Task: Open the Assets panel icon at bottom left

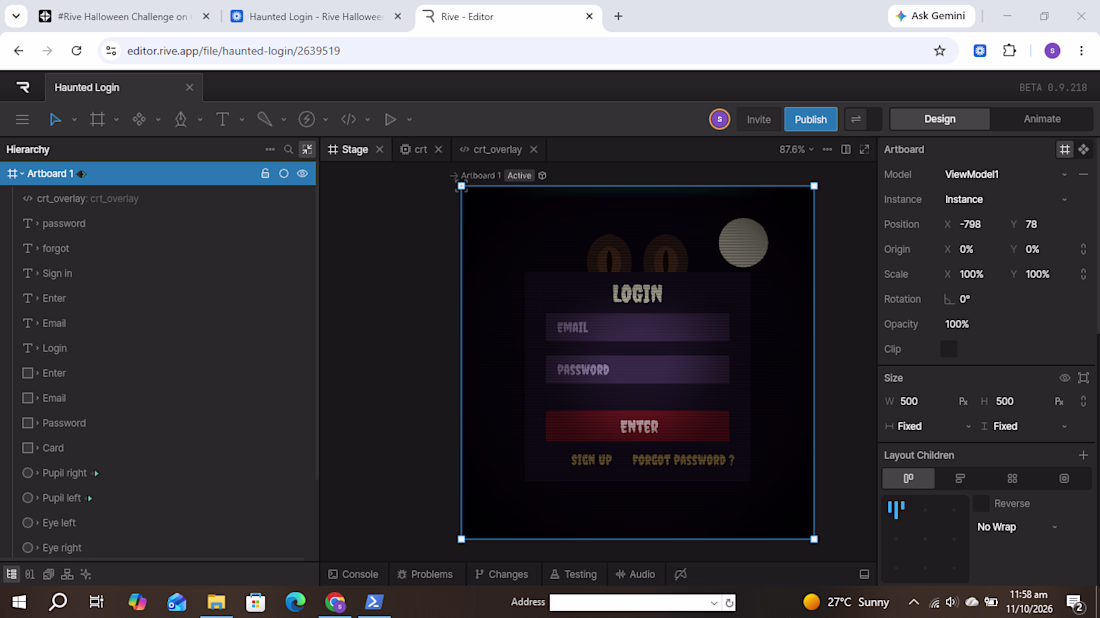Action: 48,575
